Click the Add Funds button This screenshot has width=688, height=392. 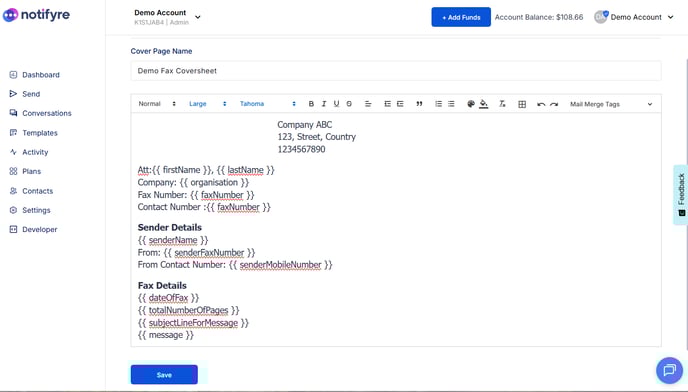click(461, 17)
